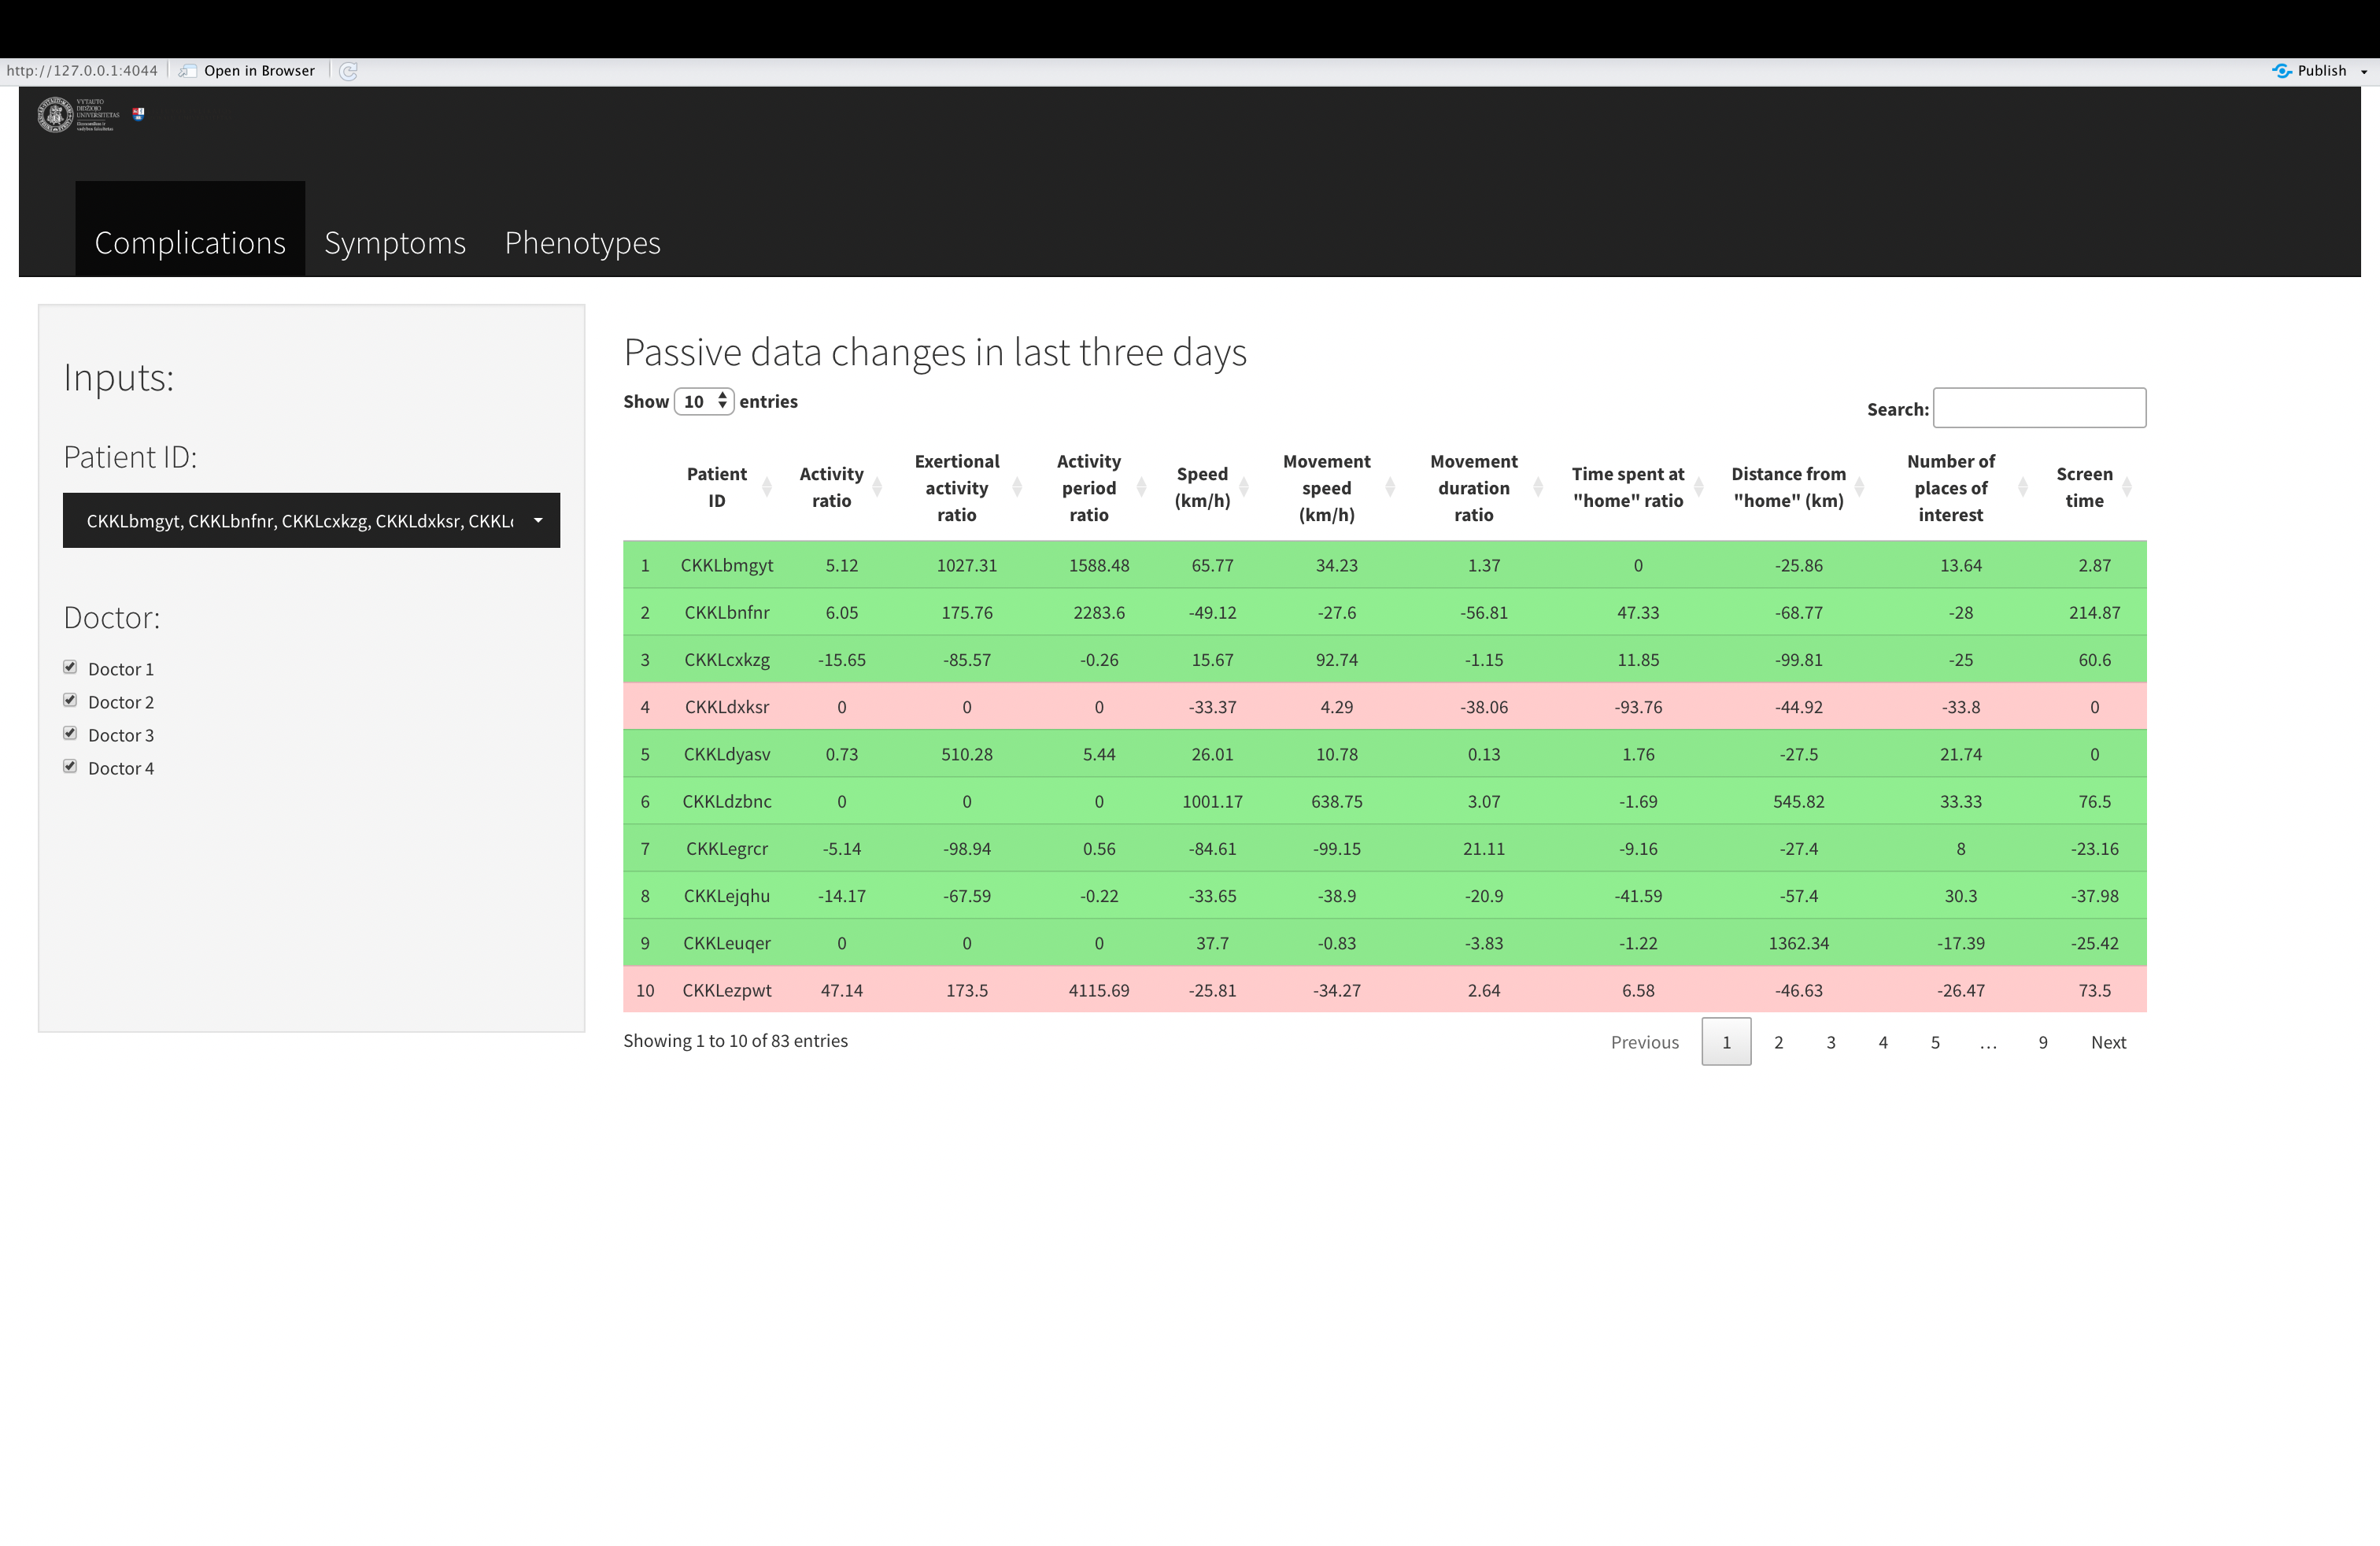
Task: Expand the Publish dropdown arrow
Action: [x=2364, y=72]
